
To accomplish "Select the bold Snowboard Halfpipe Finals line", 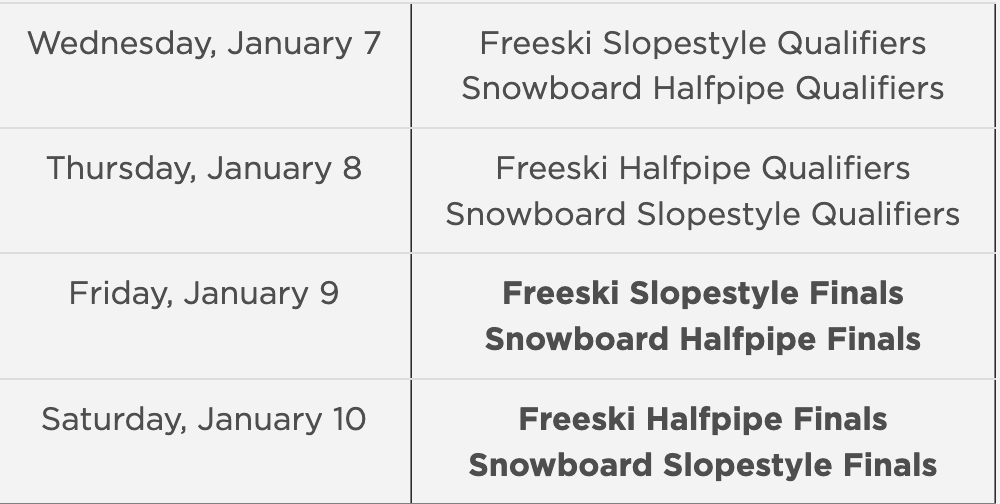I will (x=702, y=339).
